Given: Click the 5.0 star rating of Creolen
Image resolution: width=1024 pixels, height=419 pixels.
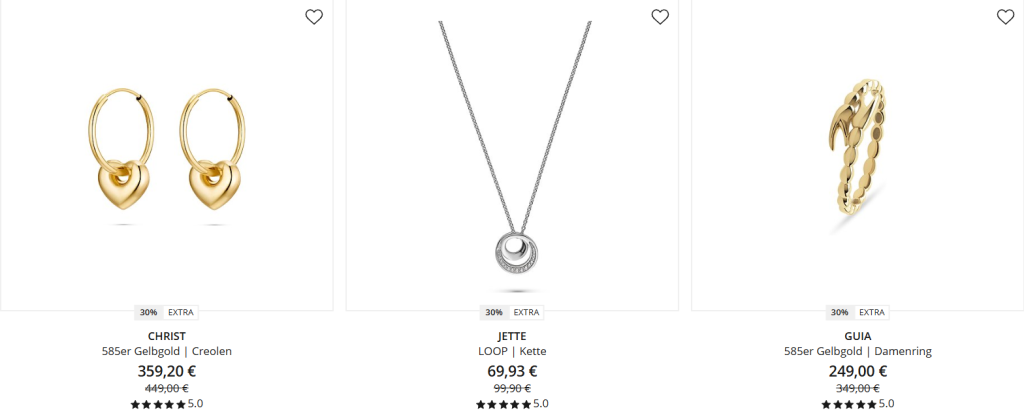Looking at the screenshot, I should [167, 404].
